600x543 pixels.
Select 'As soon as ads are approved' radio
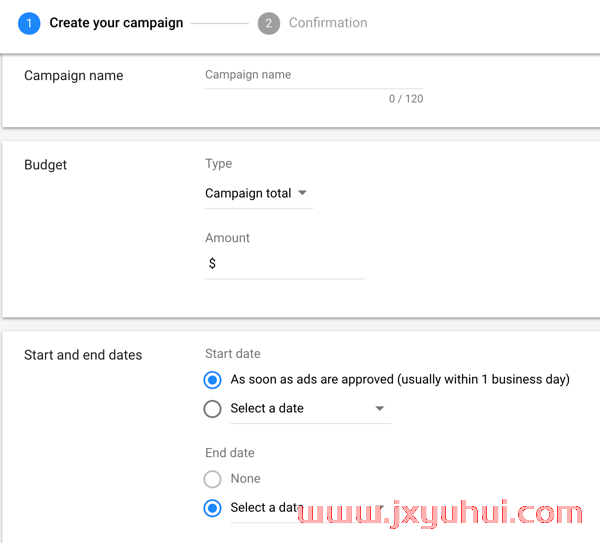click(212, 380)
